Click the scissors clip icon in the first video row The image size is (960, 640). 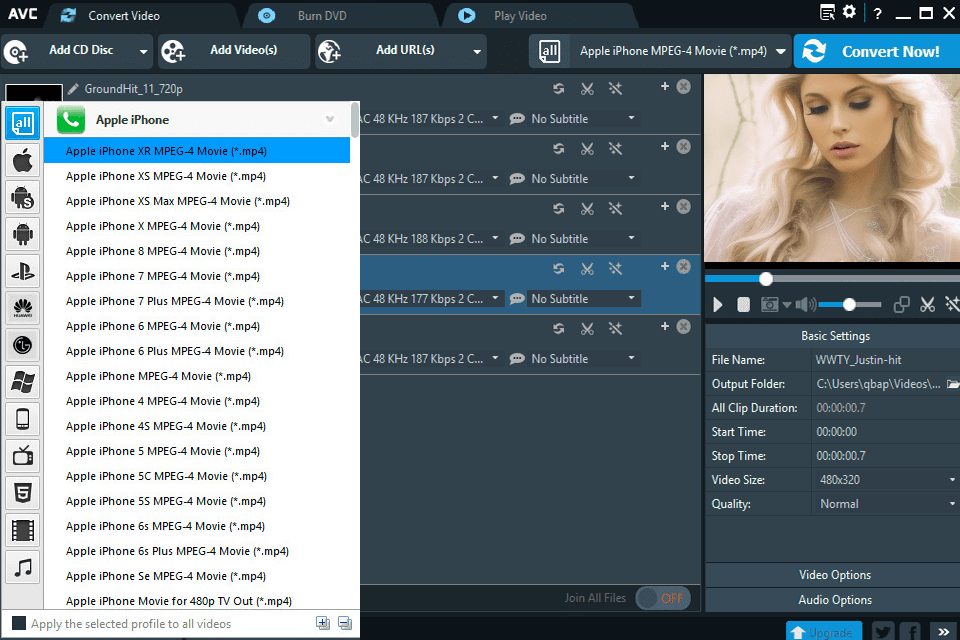tap(587, 89)
